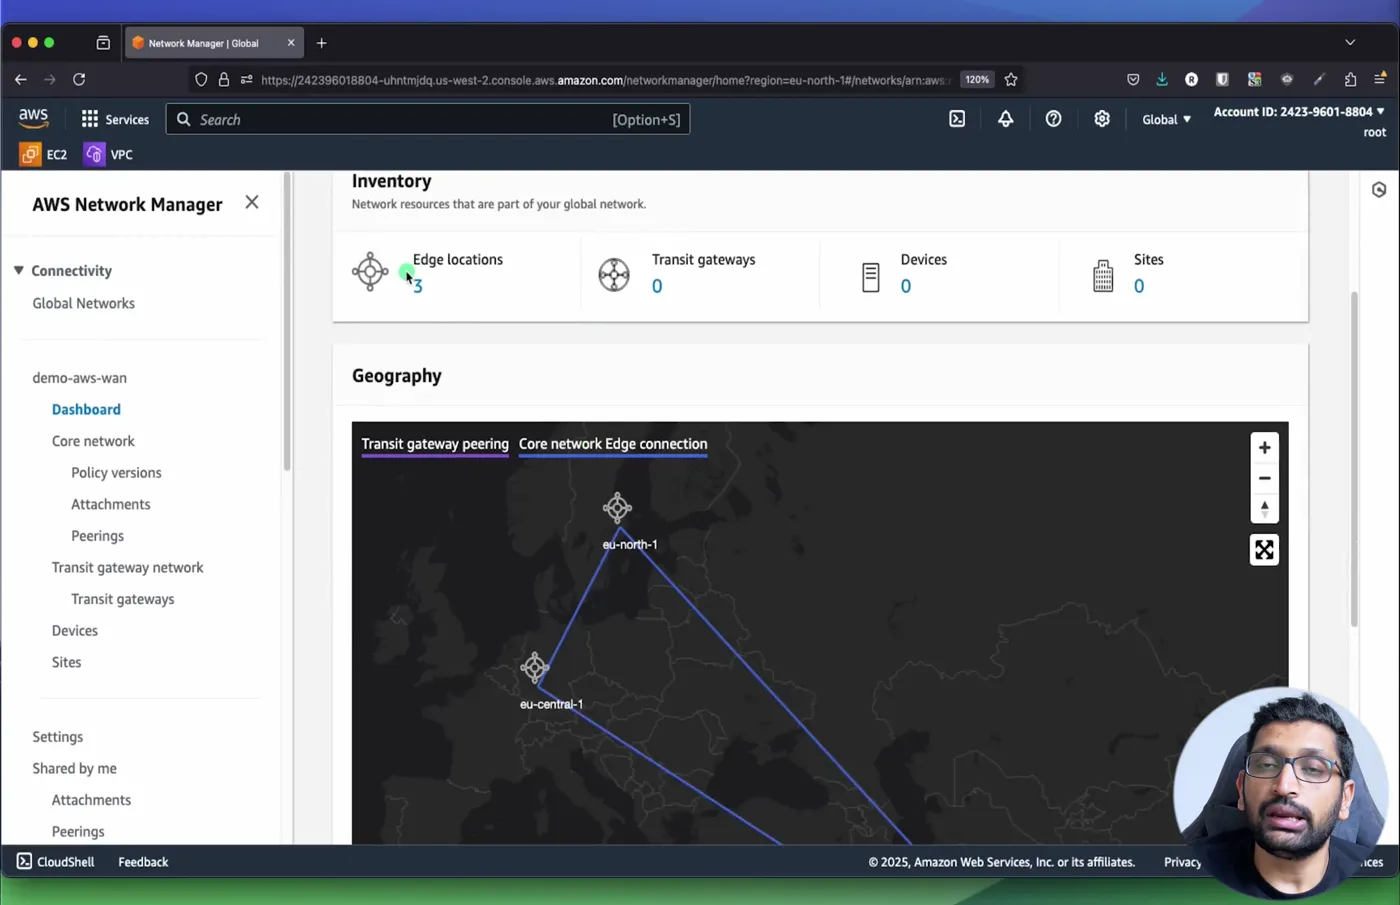
Task: Click the Transit gateway peering legend tab
Action: click(x=435, y=444)
